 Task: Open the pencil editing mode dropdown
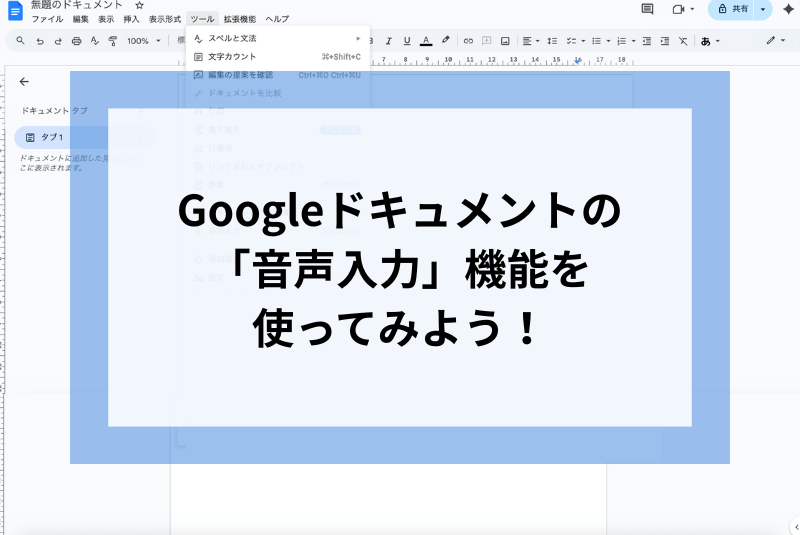776,40
